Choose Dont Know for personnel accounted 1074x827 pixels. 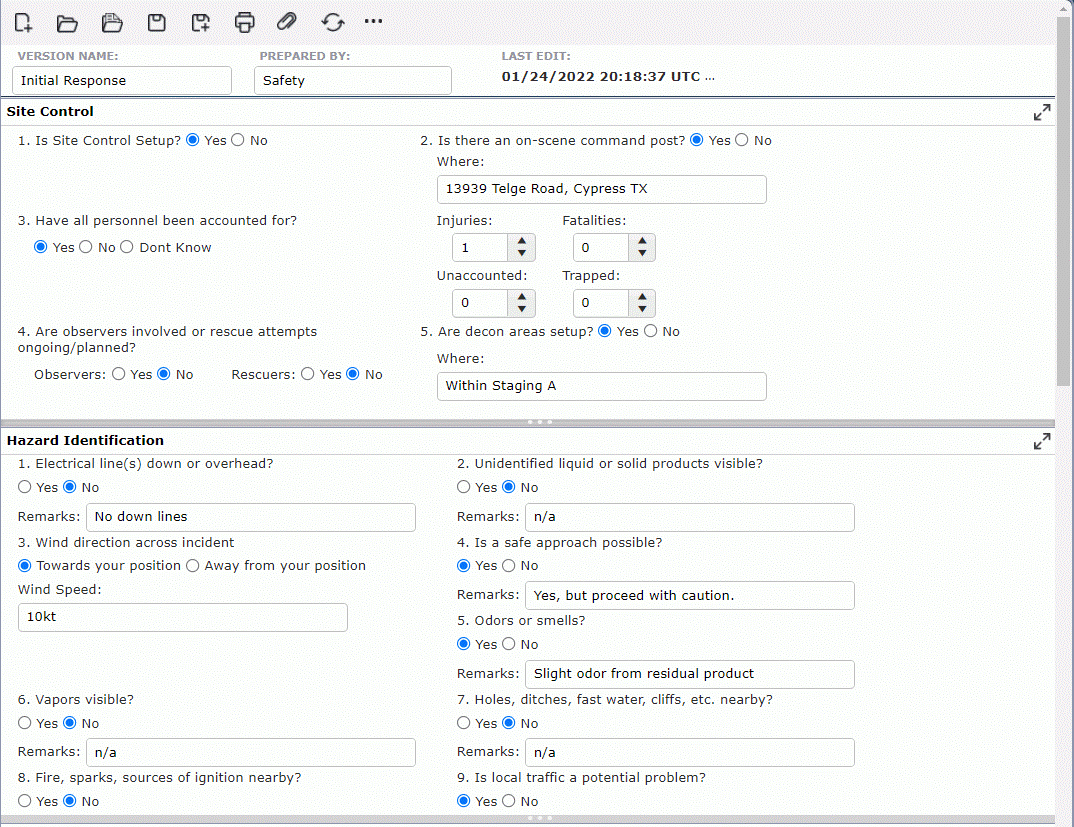pyautogui.click(x=127, y=247)
